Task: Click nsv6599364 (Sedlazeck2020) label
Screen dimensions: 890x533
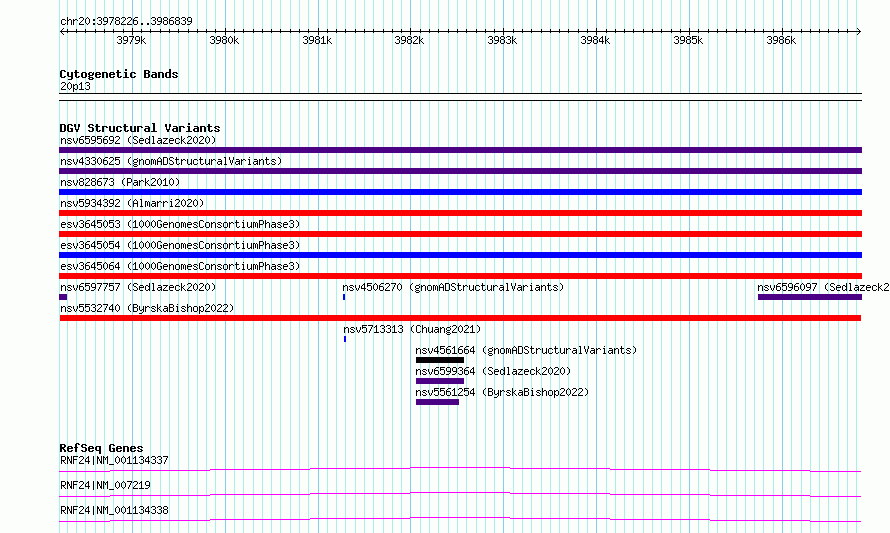Action: point(493,371)
